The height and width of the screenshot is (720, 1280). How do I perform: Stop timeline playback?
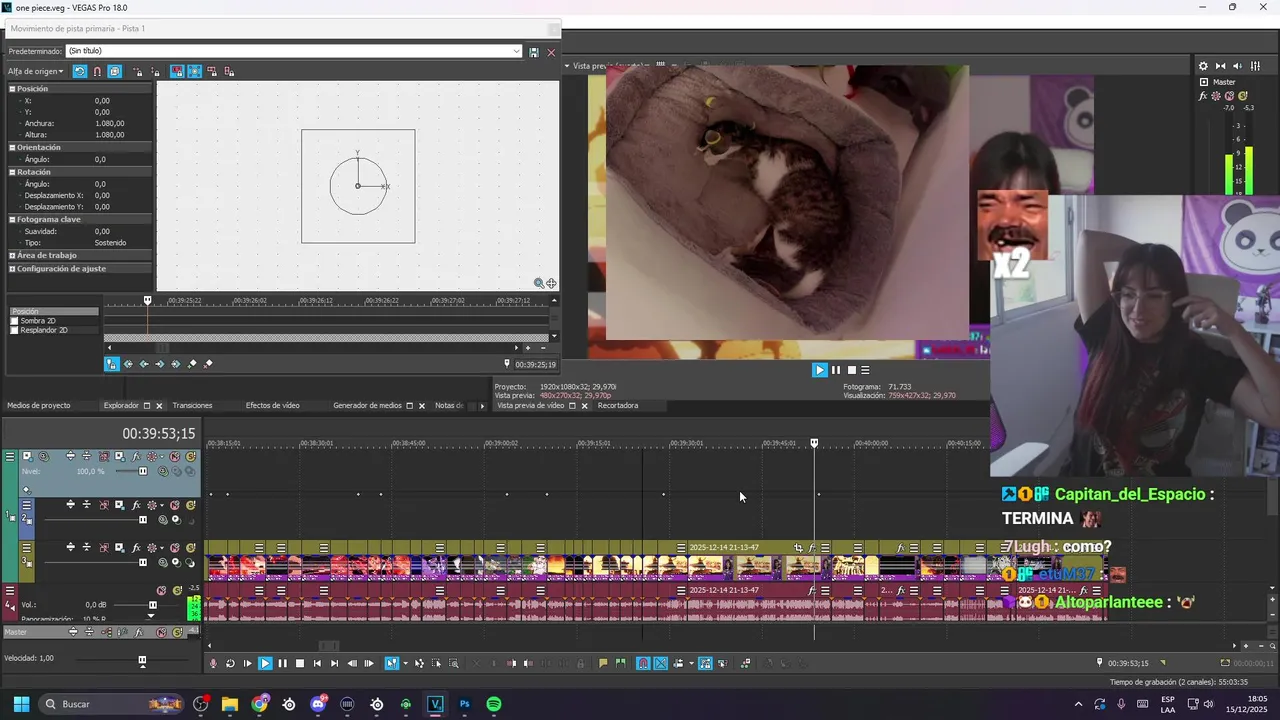coord(300,663)
